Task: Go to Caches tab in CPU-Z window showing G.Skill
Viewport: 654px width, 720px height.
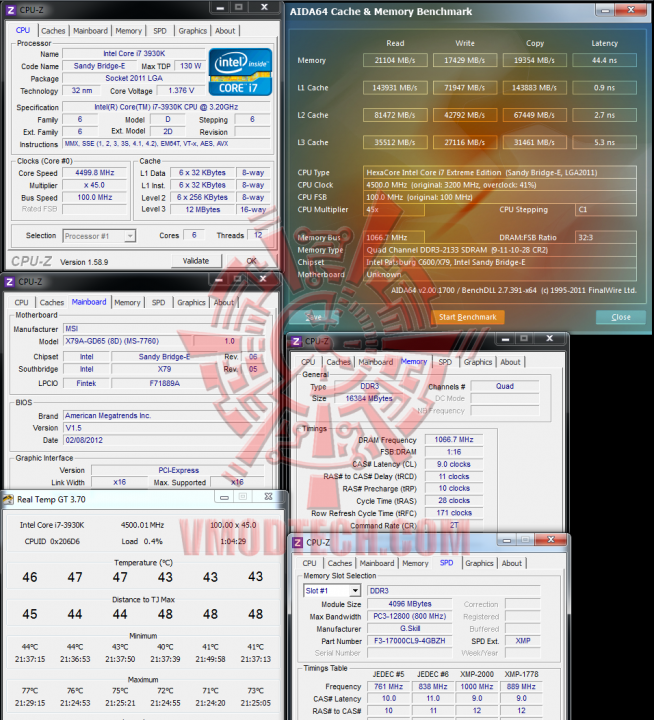Action: pyautogui.click(x=340, y=563)
